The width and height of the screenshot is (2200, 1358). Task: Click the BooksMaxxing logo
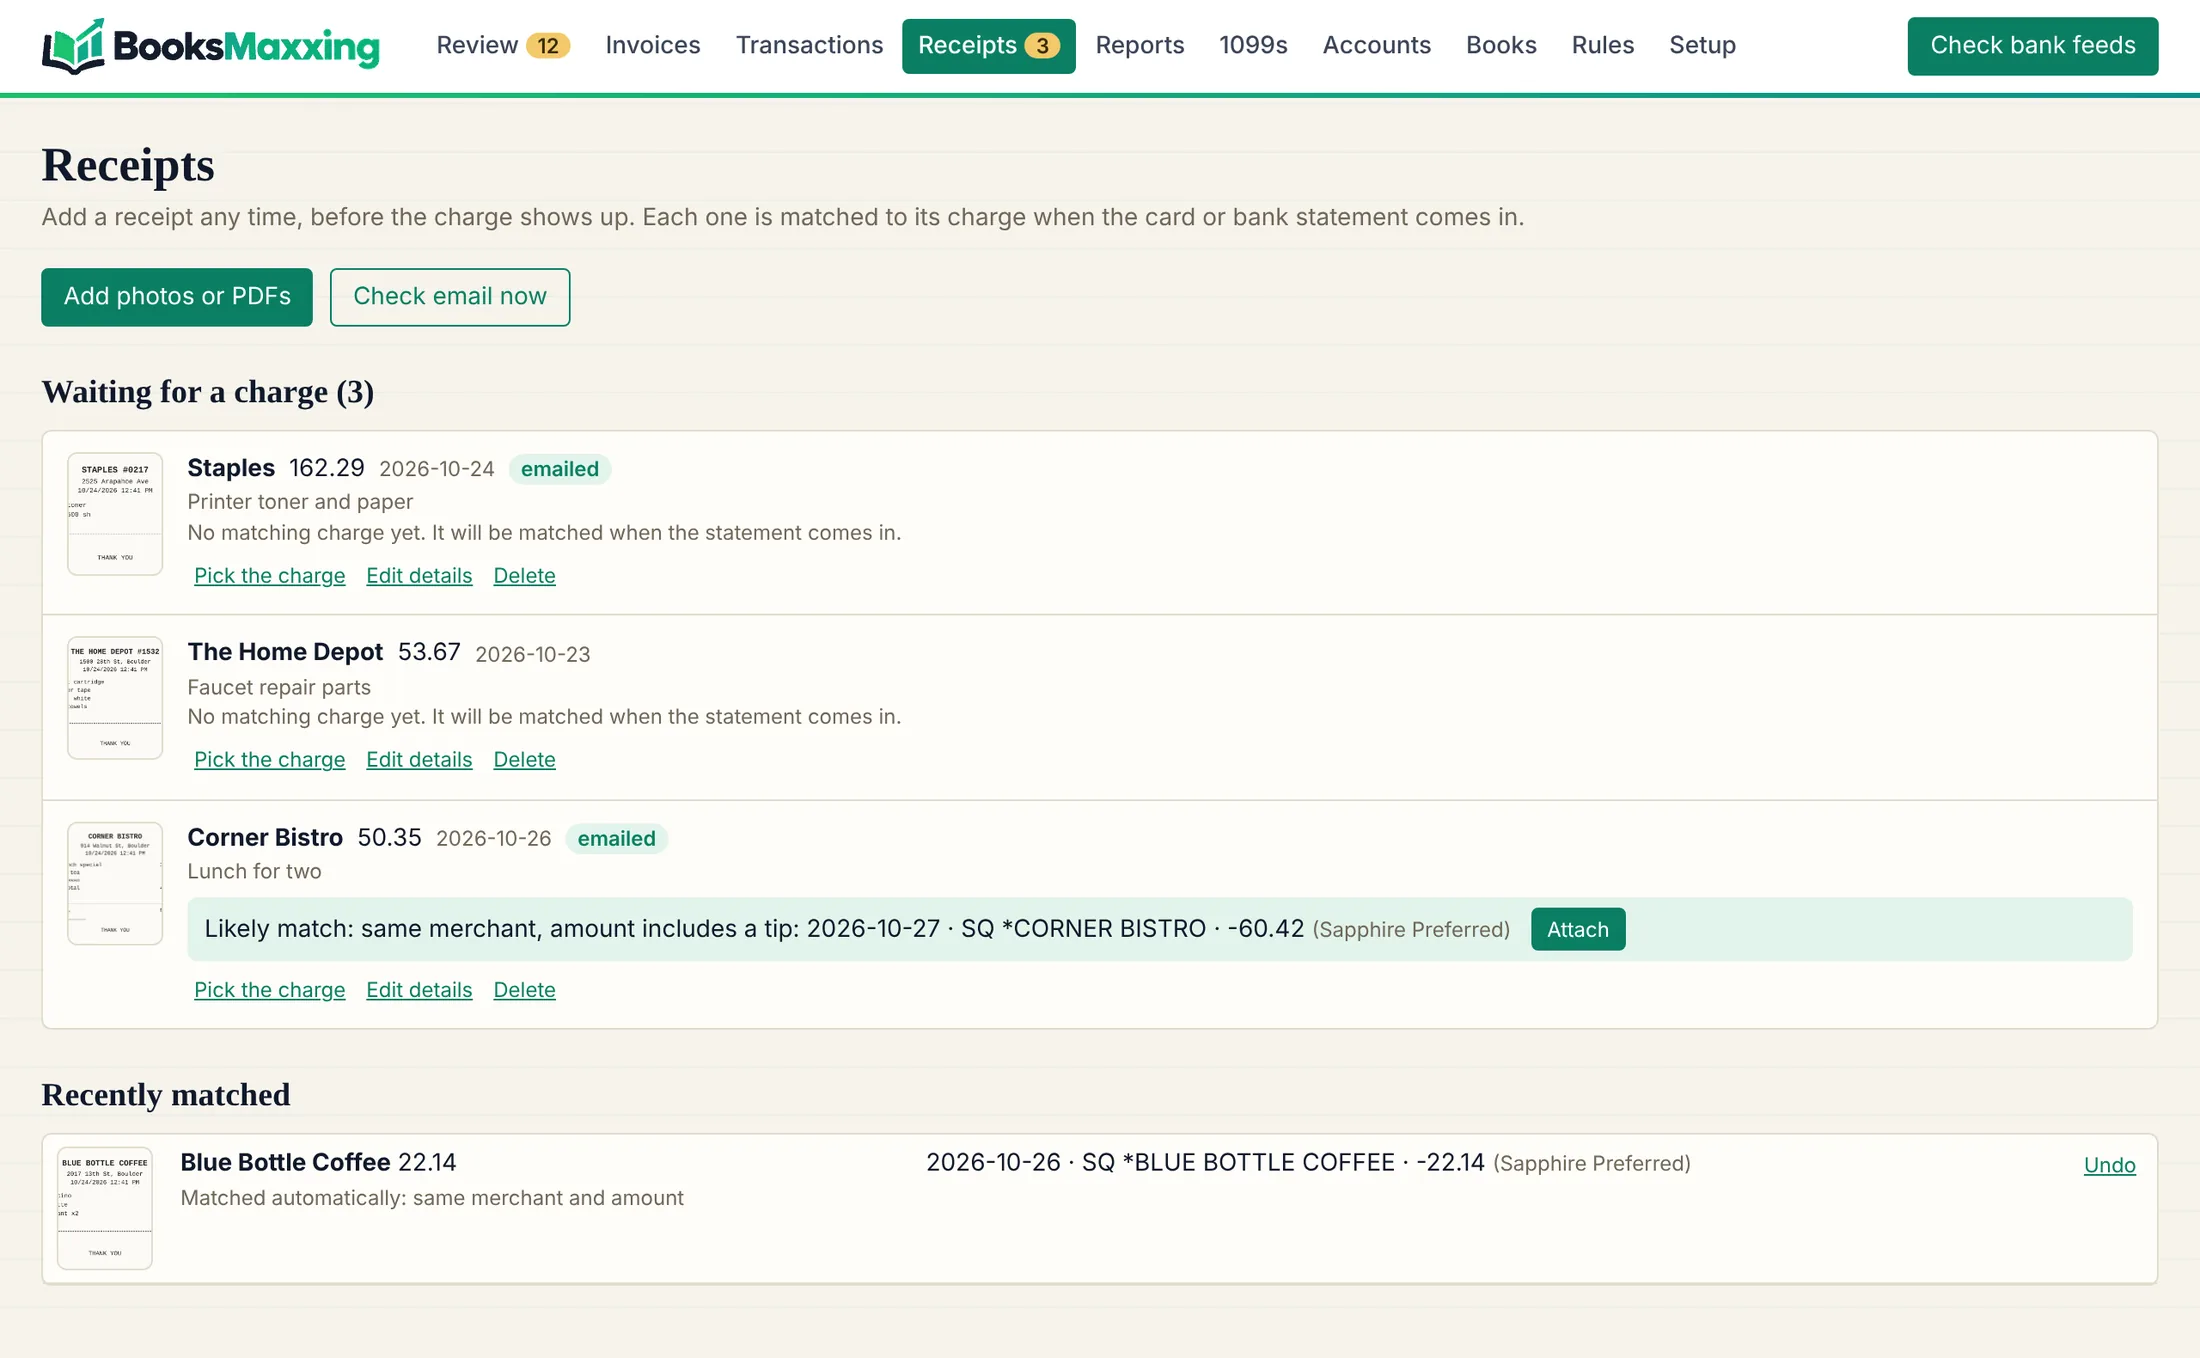[211, 46]
